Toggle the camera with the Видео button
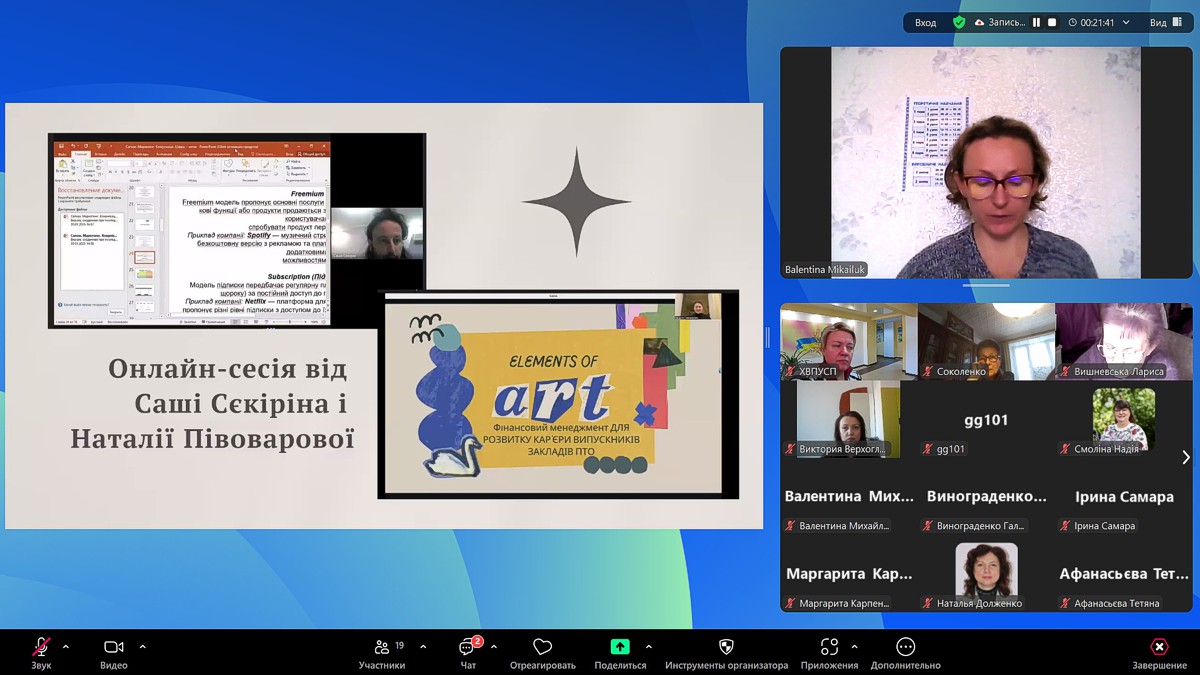The width and height of the screenshot is (1200, 675). (x=114, y=652)
